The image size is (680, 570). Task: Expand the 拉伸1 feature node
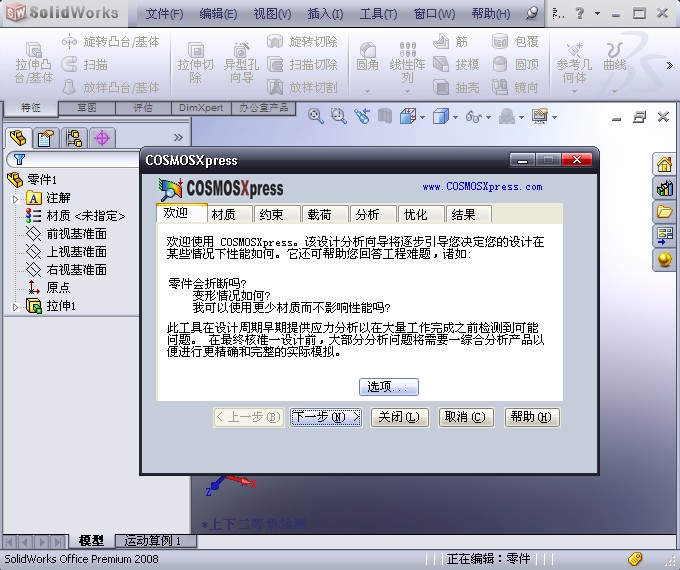click(15, 307)
